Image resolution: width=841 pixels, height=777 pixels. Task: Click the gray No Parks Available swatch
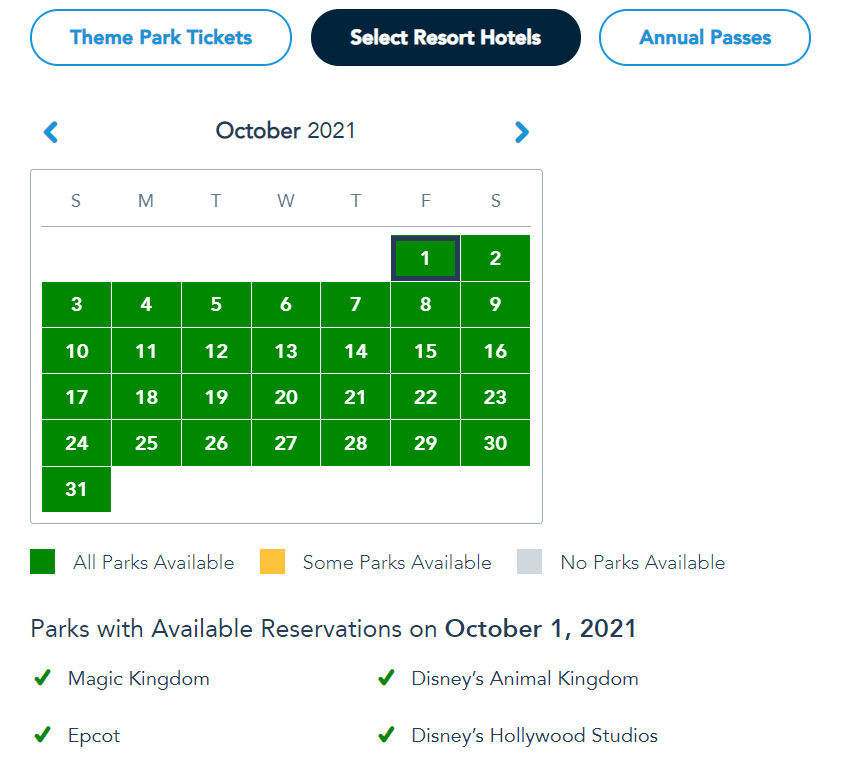click(x=530, y=562)
